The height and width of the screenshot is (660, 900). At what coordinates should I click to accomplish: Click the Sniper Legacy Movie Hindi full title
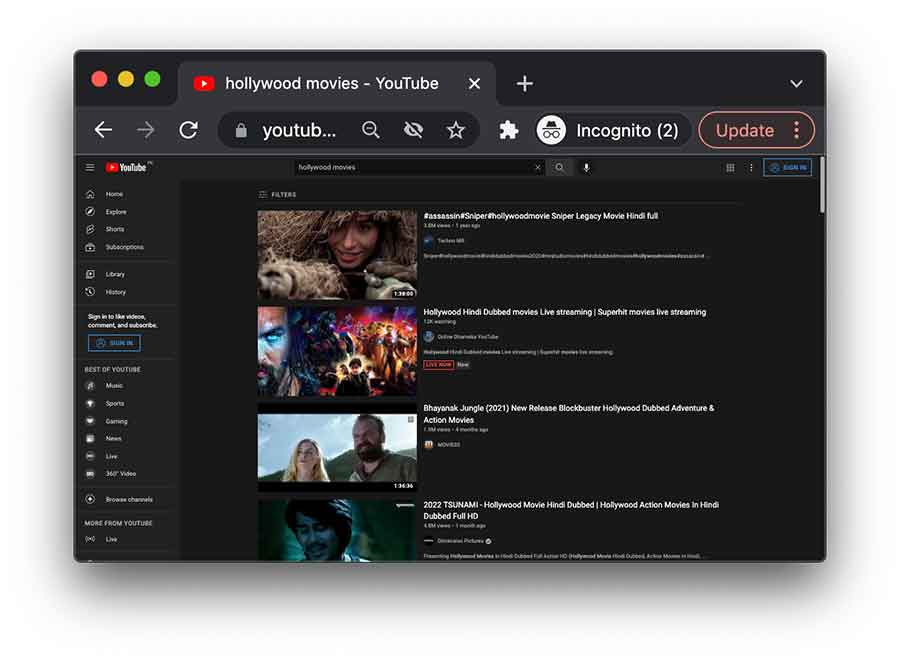[540, 216]
